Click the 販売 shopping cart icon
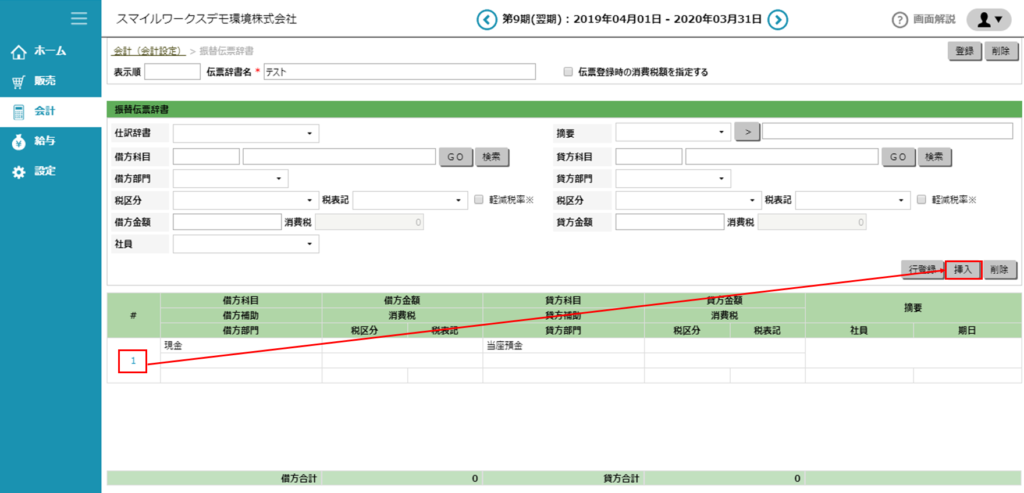Viewport: 1024px width, 493px height. point(18,81)
